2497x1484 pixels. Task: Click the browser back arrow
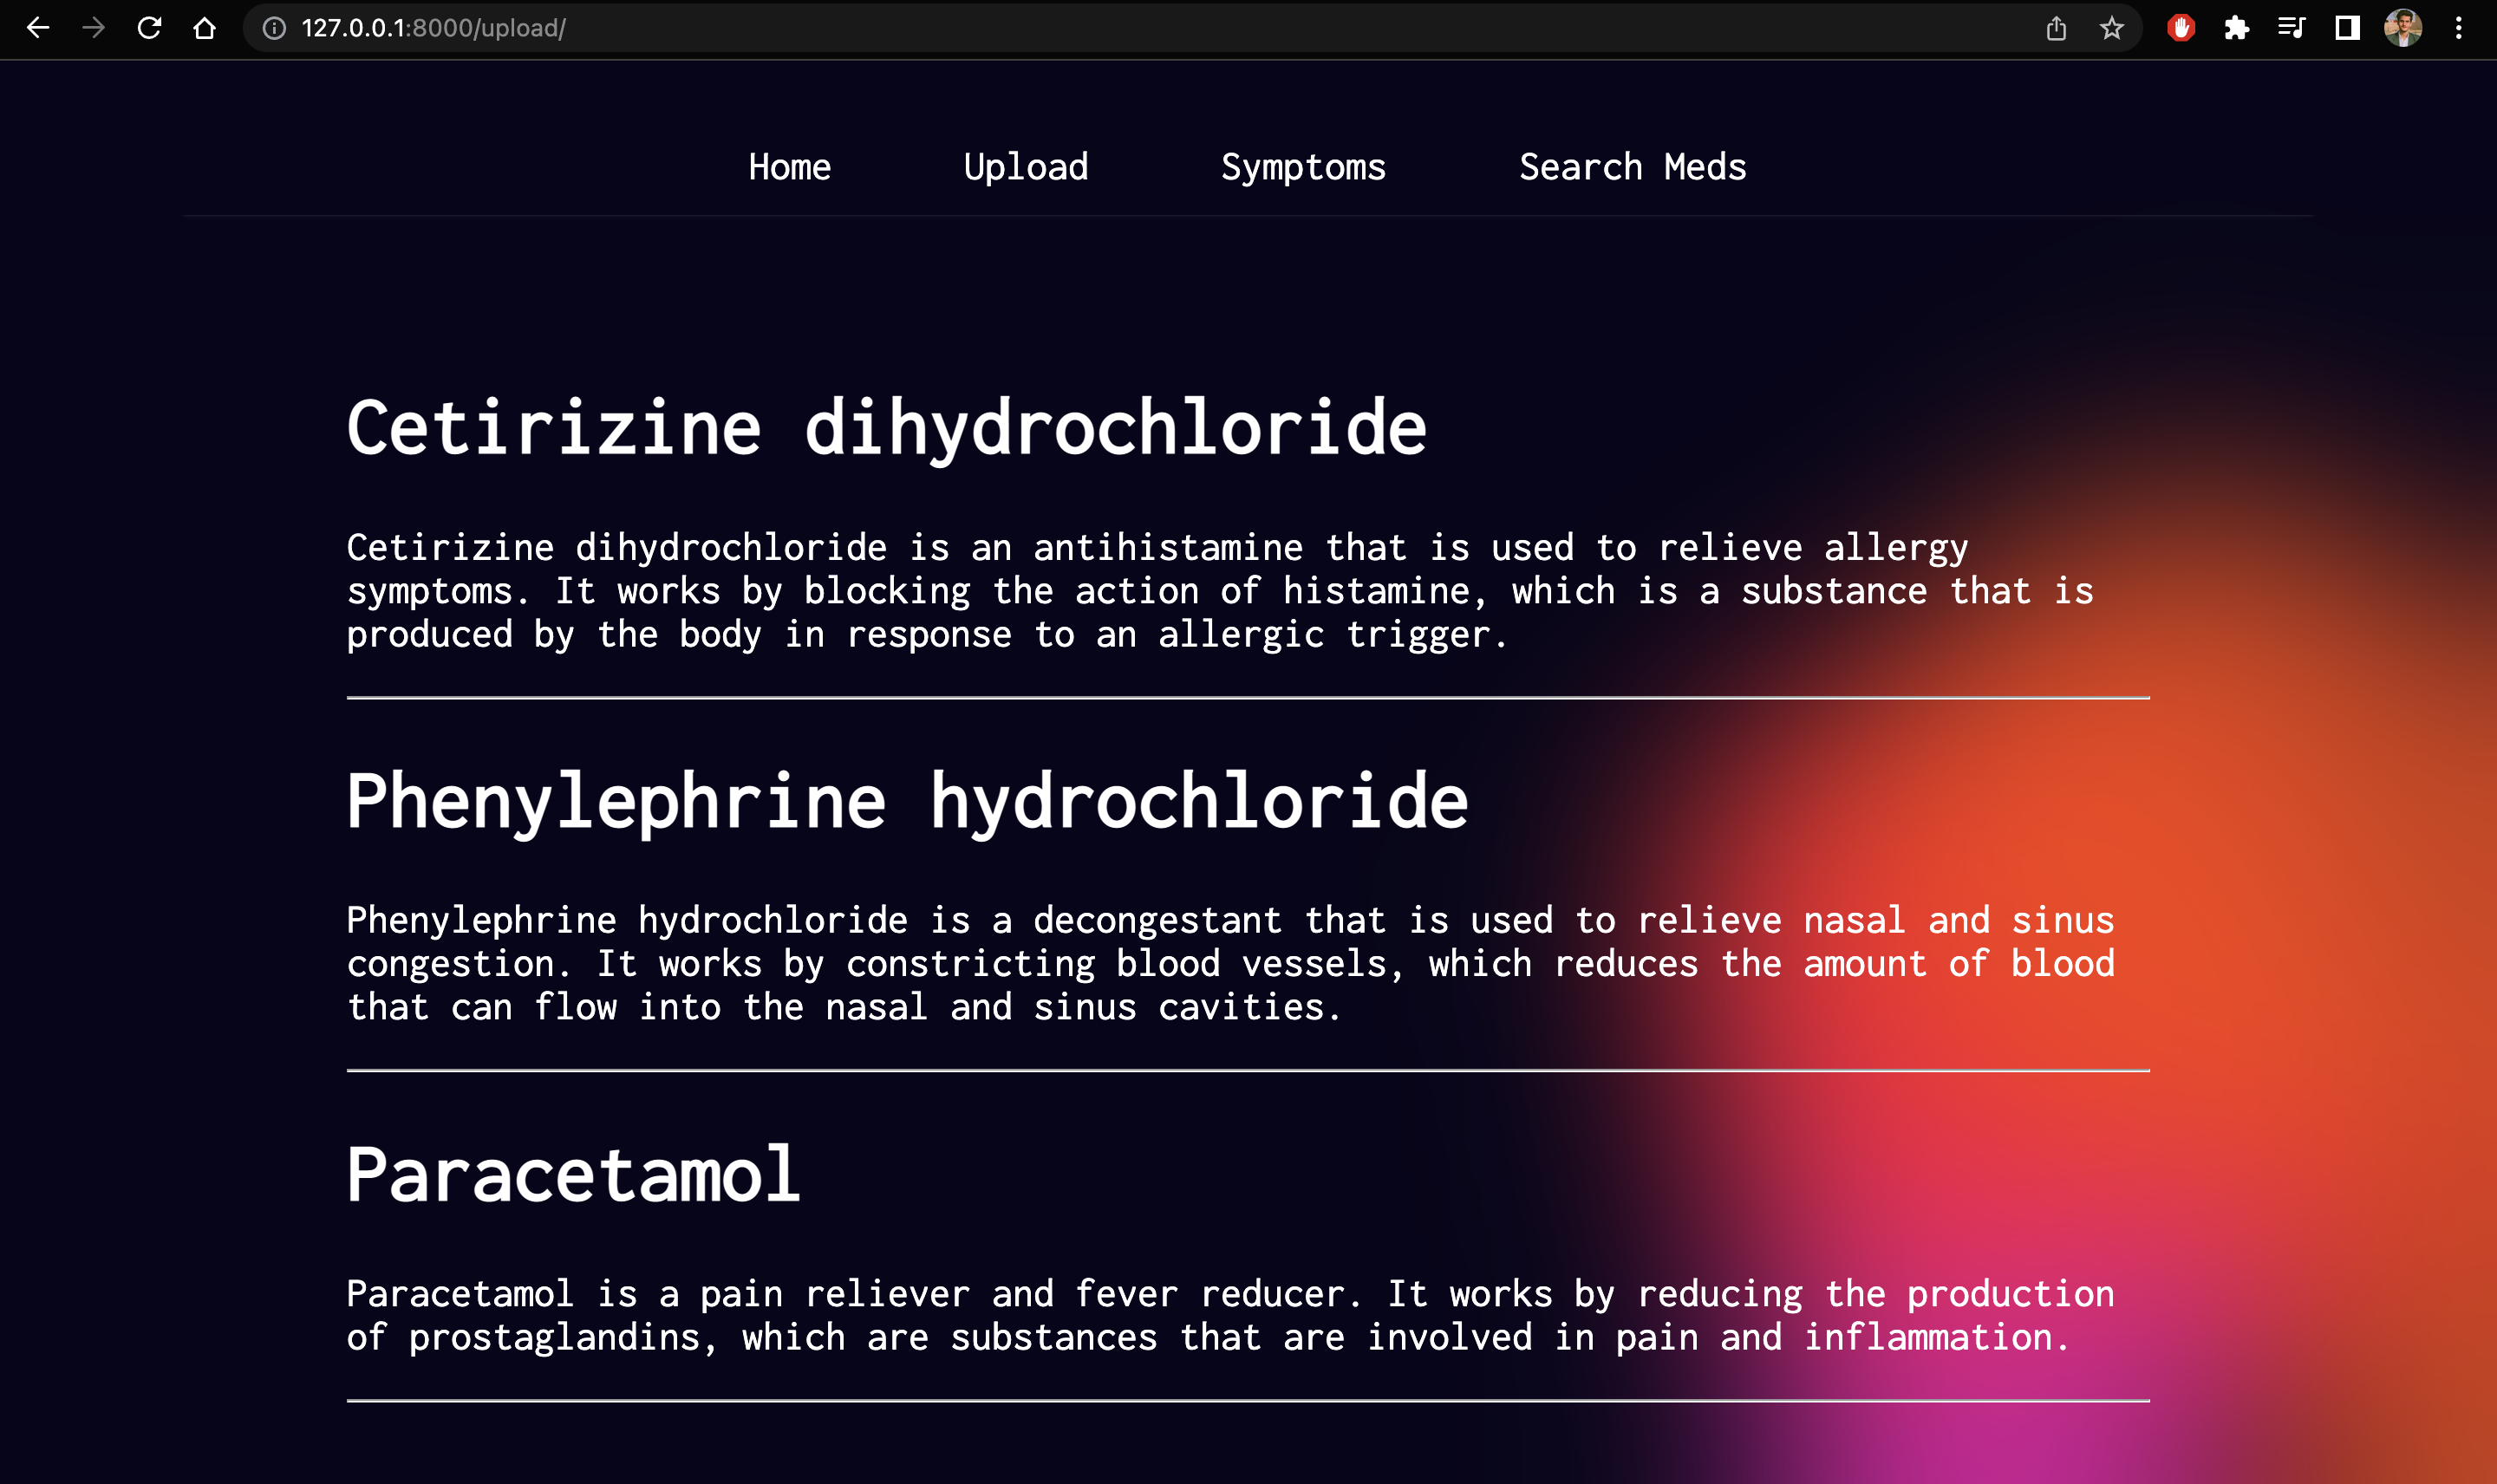click(x=38, y=28)
